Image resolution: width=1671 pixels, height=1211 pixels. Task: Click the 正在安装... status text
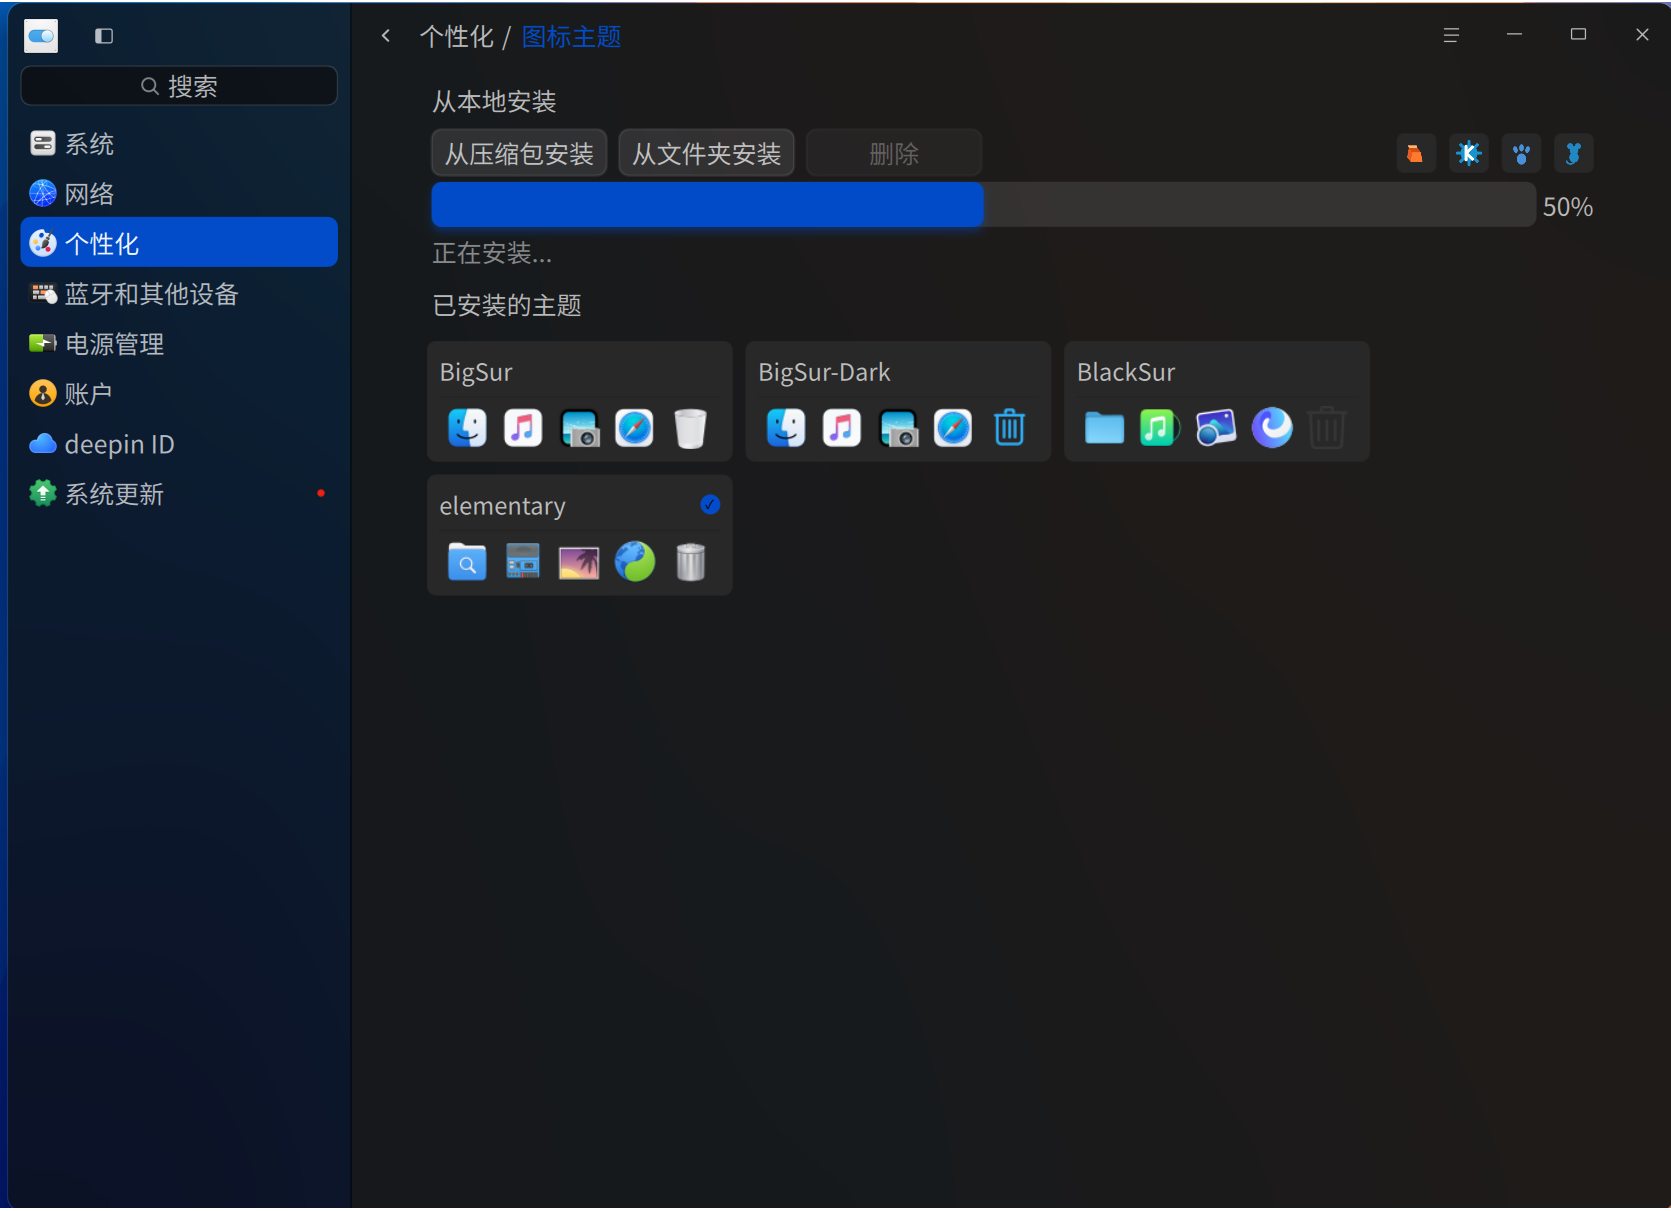click(x=492, y=254)
